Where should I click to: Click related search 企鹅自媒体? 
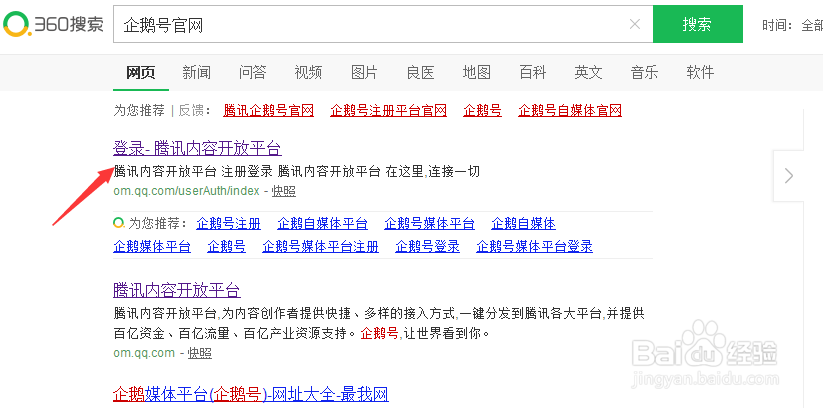pyautogui.click(x=523, y=224)
